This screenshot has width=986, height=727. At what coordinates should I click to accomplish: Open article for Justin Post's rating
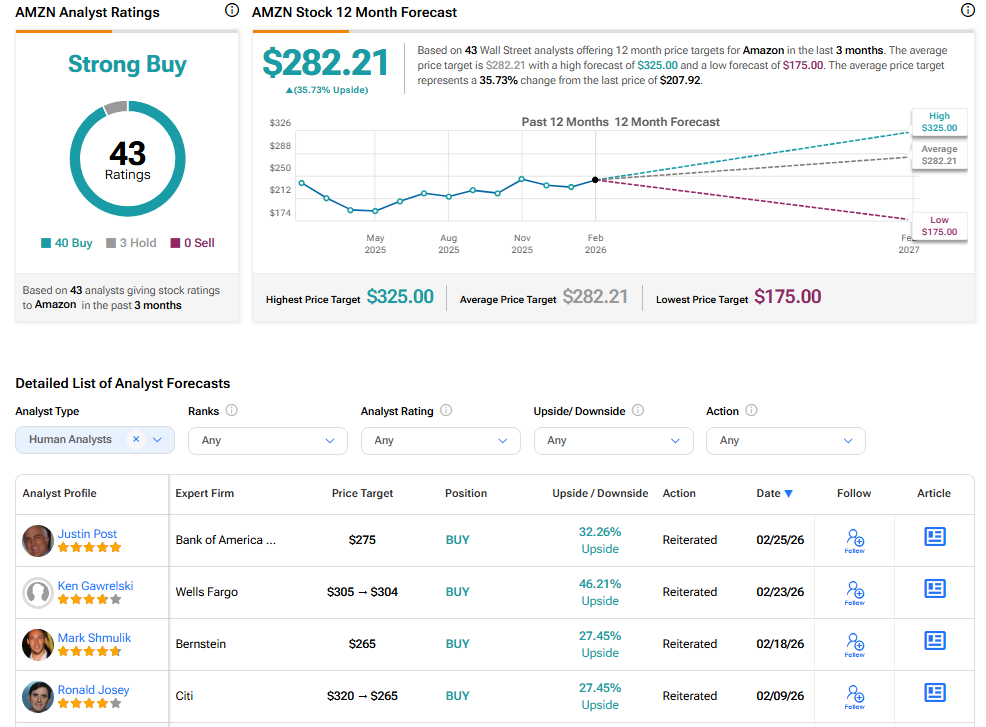point(935,537)
